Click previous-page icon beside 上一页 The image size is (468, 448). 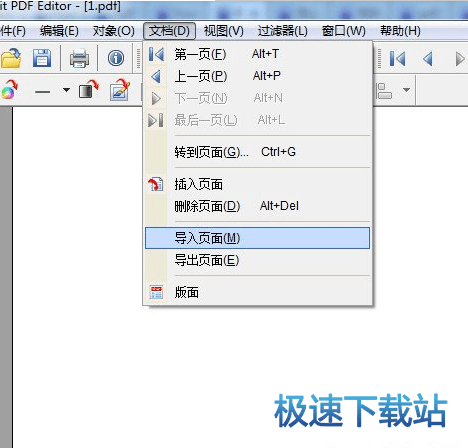(x=156, y=76)
